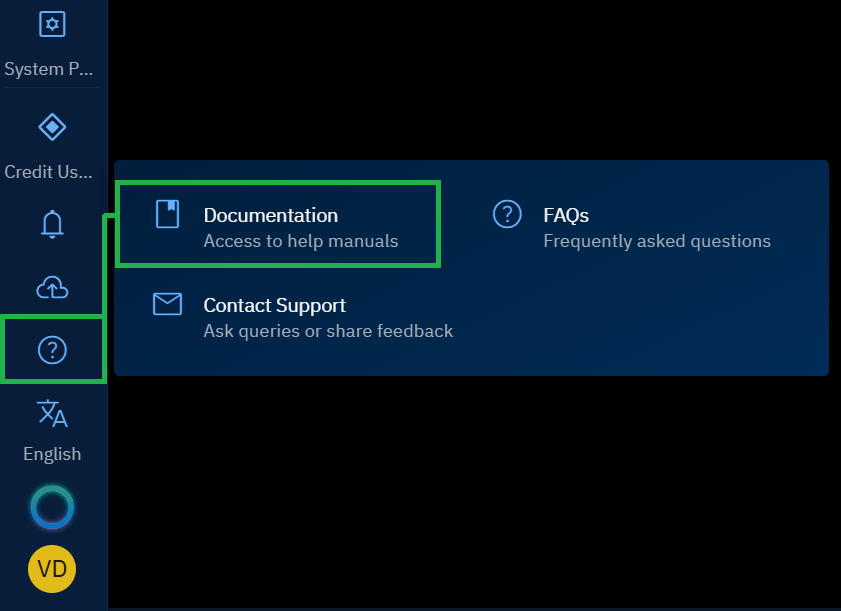Screen dimensions: 841x611
Task: Click the Contact Support envelope icon
Action: pos(167,304)
